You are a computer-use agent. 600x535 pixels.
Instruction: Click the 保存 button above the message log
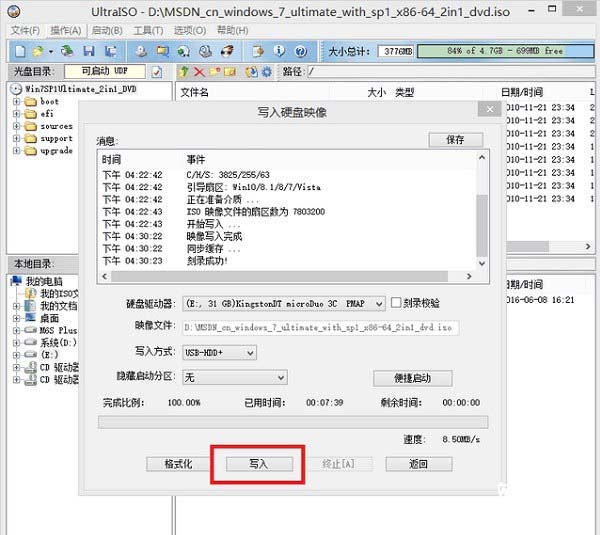pyautogui.click(x=455, y=140)
